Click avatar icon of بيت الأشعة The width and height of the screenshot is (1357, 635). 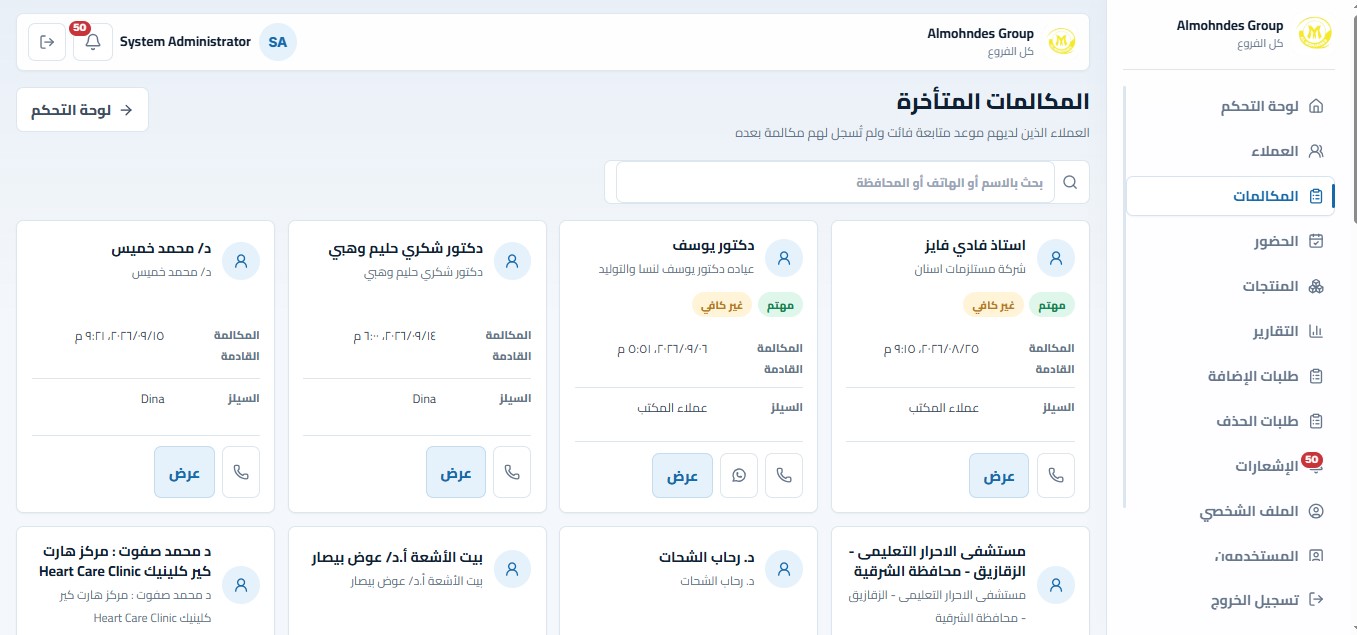coord(512,568)
